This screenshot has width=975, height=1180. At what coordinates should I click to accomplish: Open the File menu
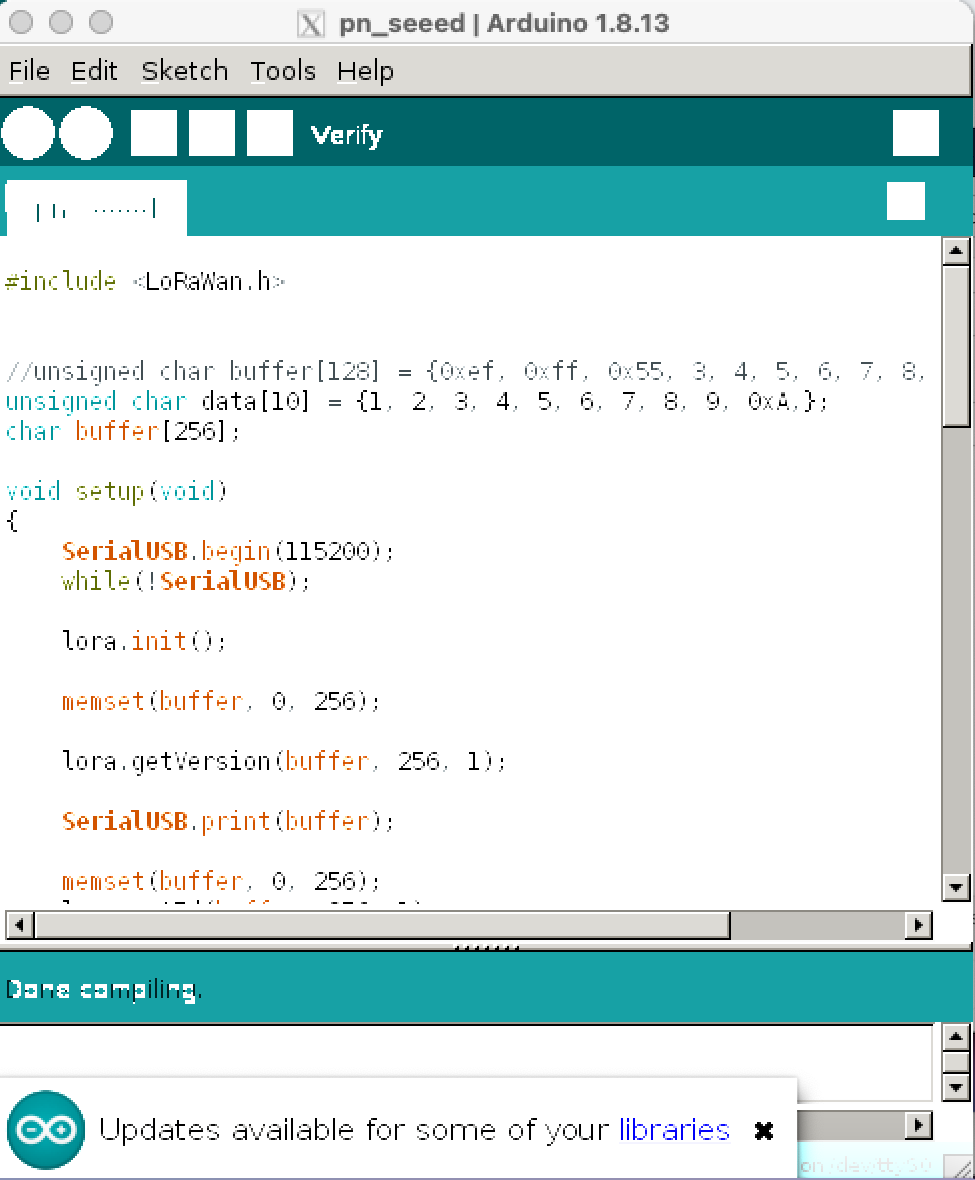pos(29,72)
